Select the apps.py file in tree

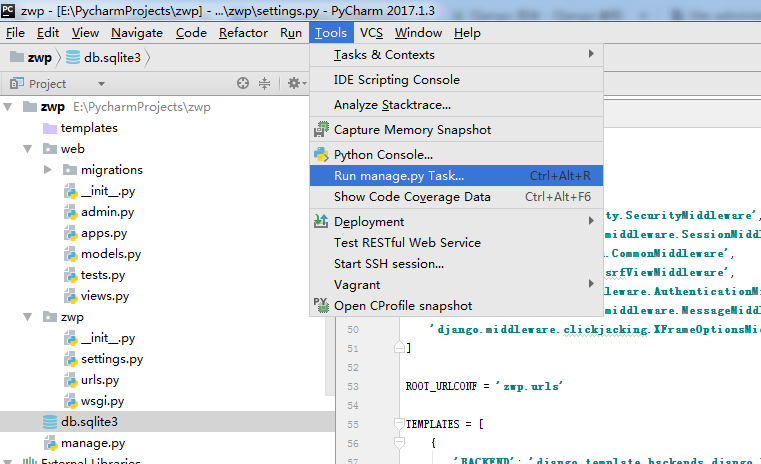click(x=104, y=233)
